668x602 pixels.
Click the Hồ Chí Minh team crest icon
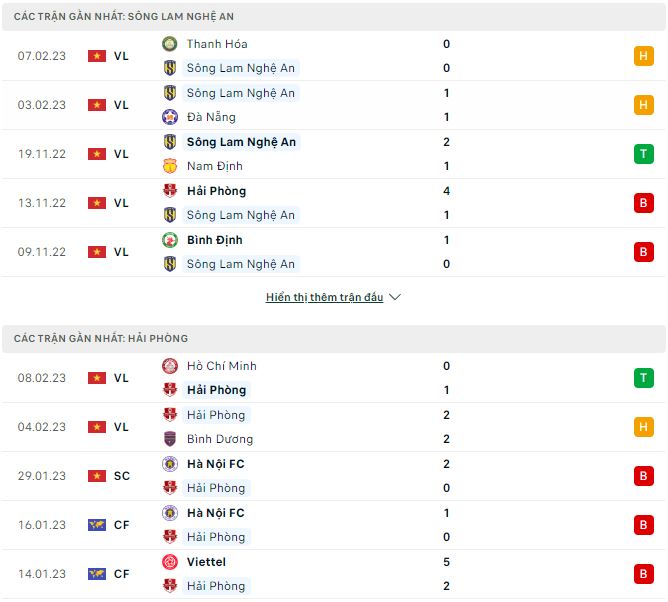pos(169,366)
